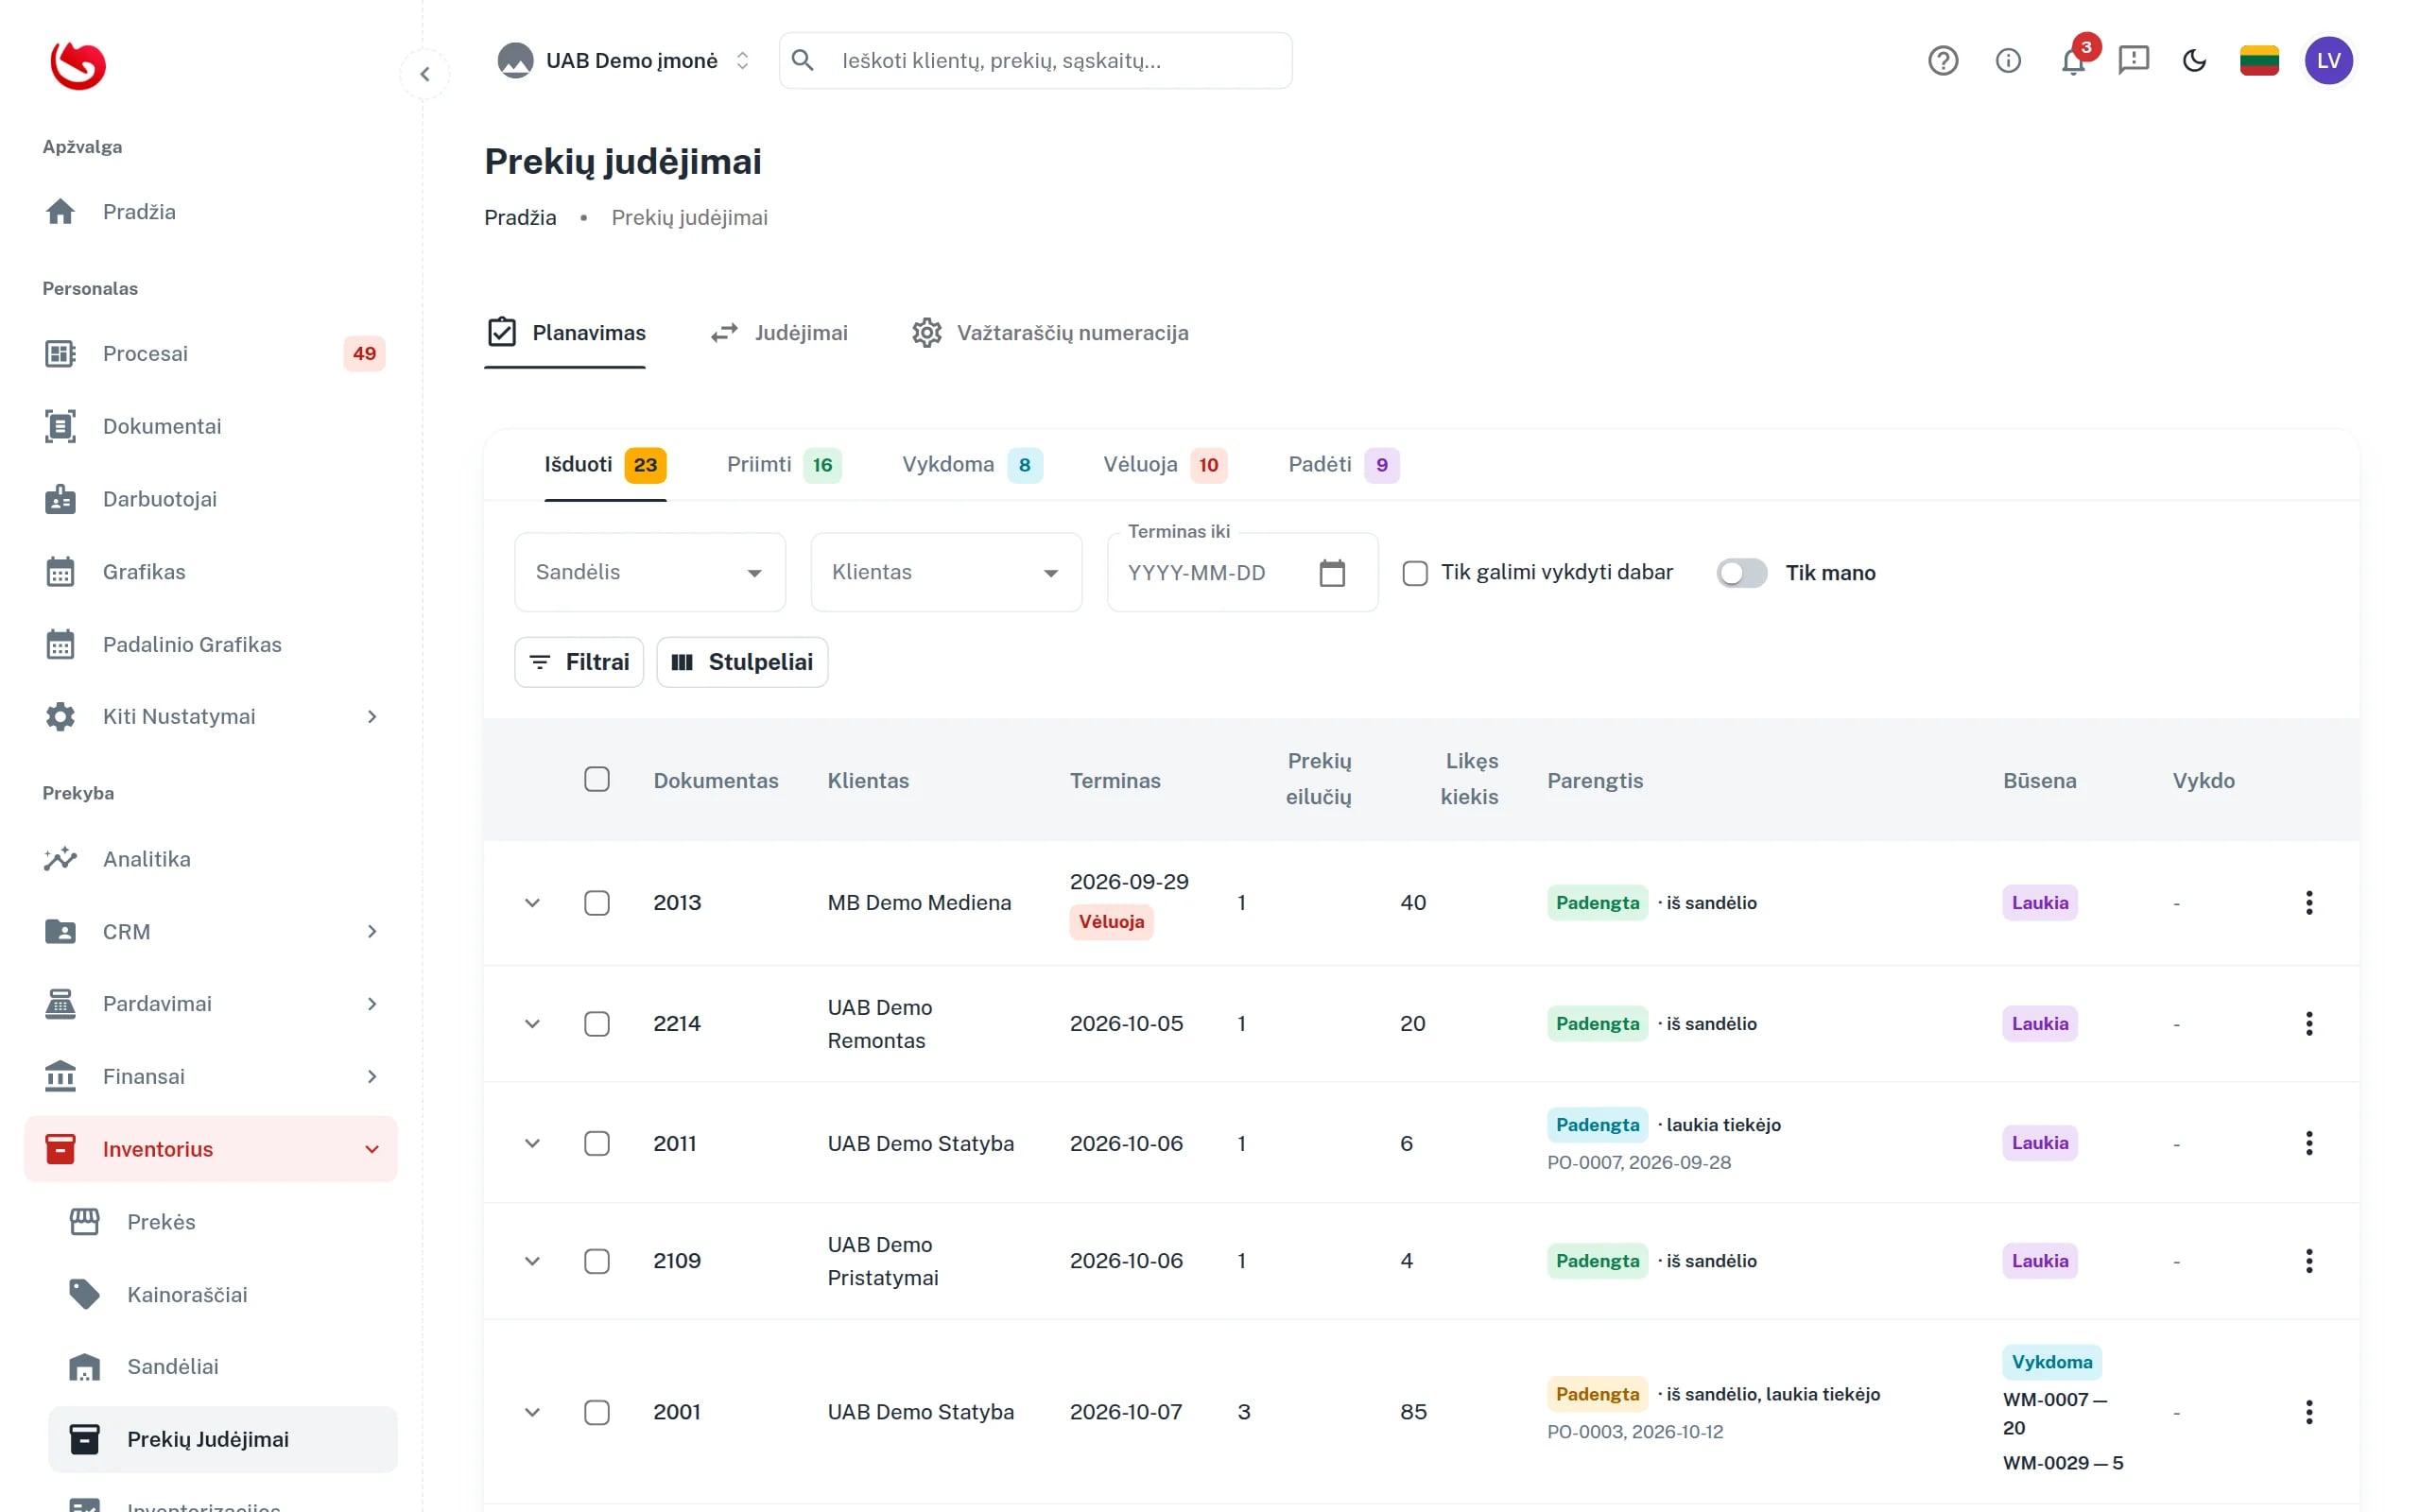2420x1512 pixels.
Task: Switch to dark mode moon icon
Action: 2194,61
